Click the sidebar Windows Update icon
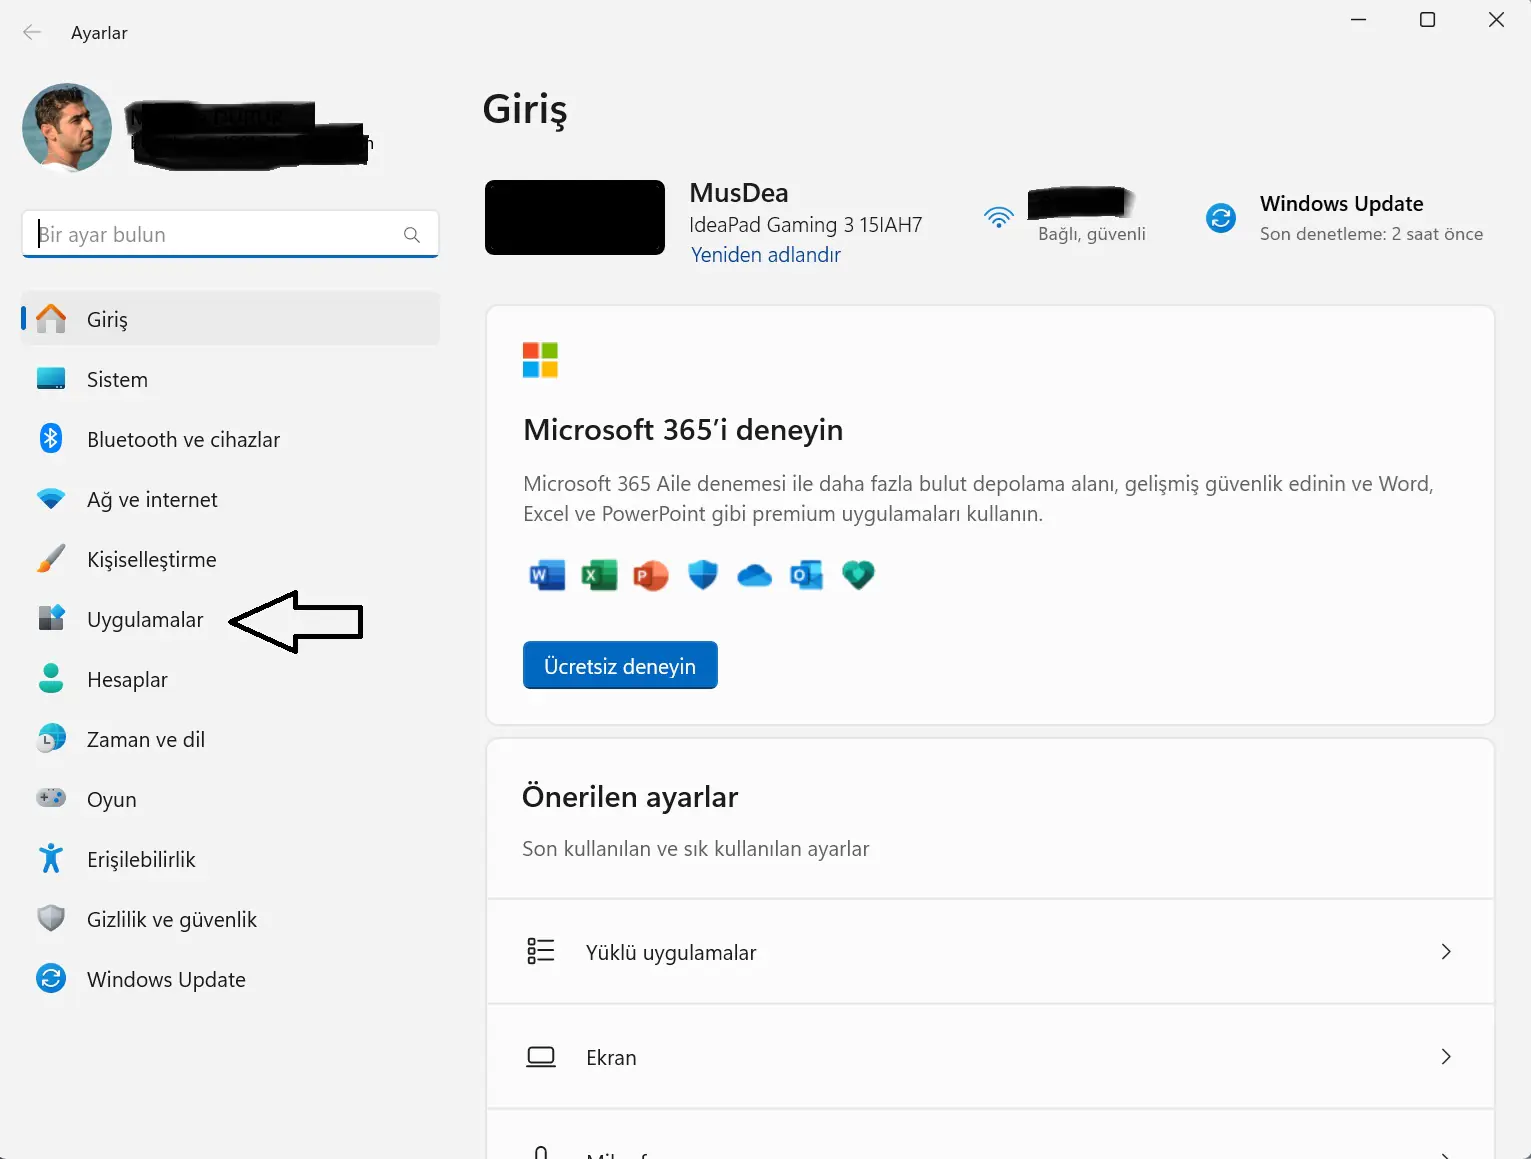This screenshot has height=1159, width=1531. pos(51,979)
